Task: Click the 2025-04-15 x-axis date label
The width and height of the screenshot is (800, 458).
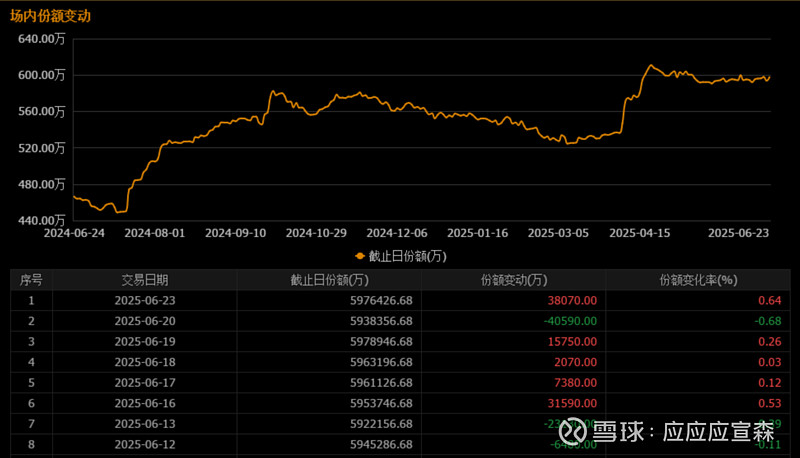Action: (x=639, y=232)
